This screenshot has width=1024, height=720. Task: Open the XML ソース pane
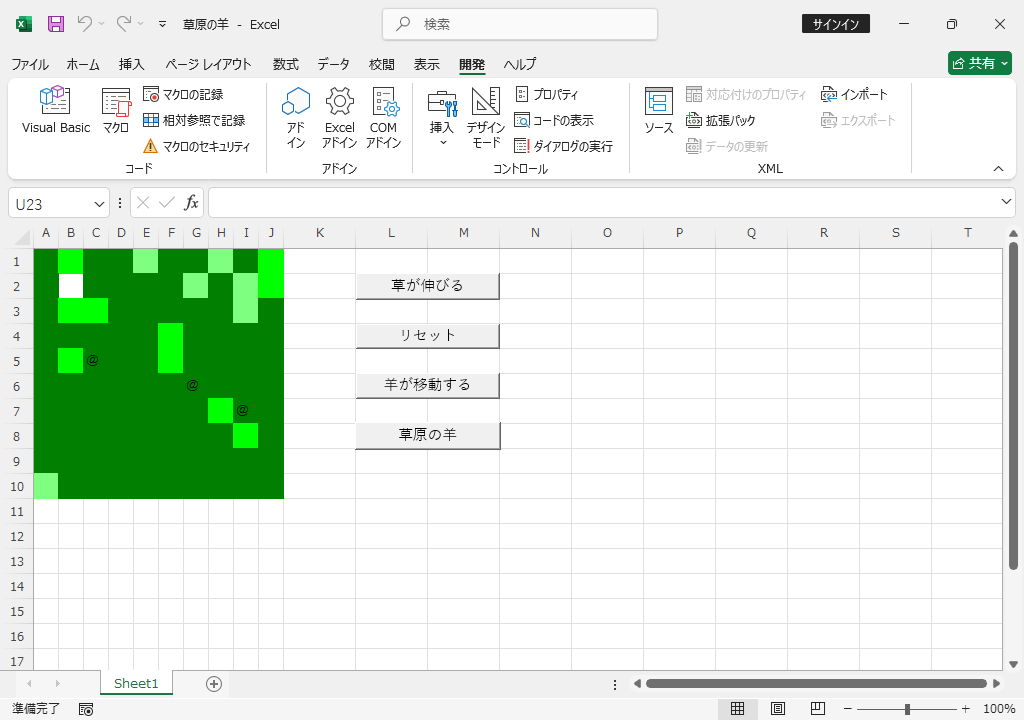658,110
